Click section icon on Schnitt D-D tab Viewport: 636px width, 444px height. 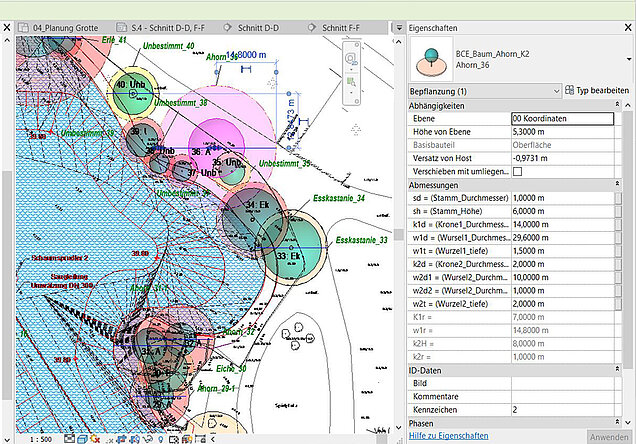(x=228, y=28)
